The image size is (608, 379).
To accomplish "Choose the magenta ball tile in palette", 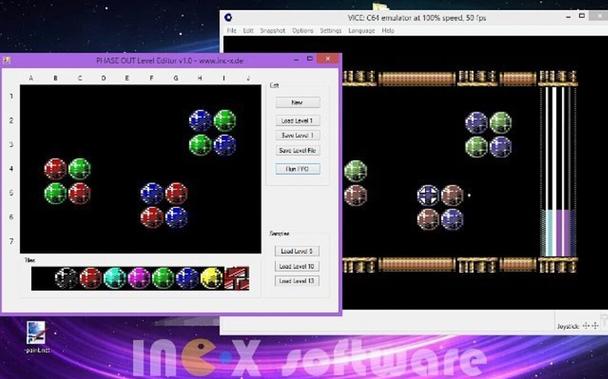I will 139,279.
